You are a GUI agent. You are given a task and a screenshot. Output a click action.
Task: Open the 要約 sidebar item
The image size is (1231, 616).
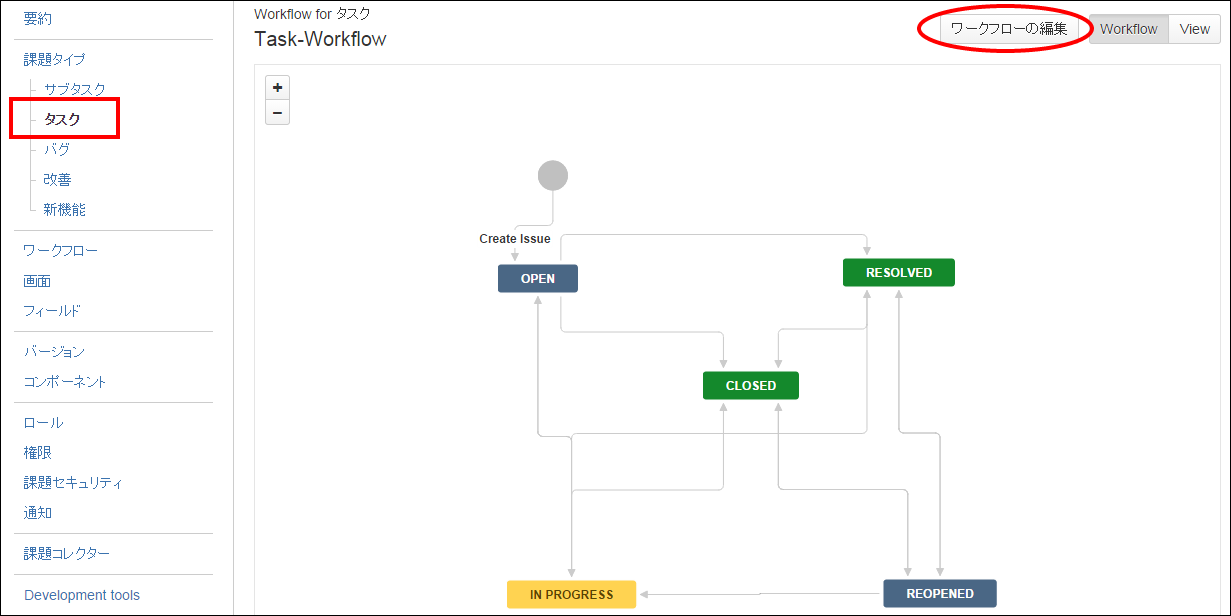click(x=38, y=18)
